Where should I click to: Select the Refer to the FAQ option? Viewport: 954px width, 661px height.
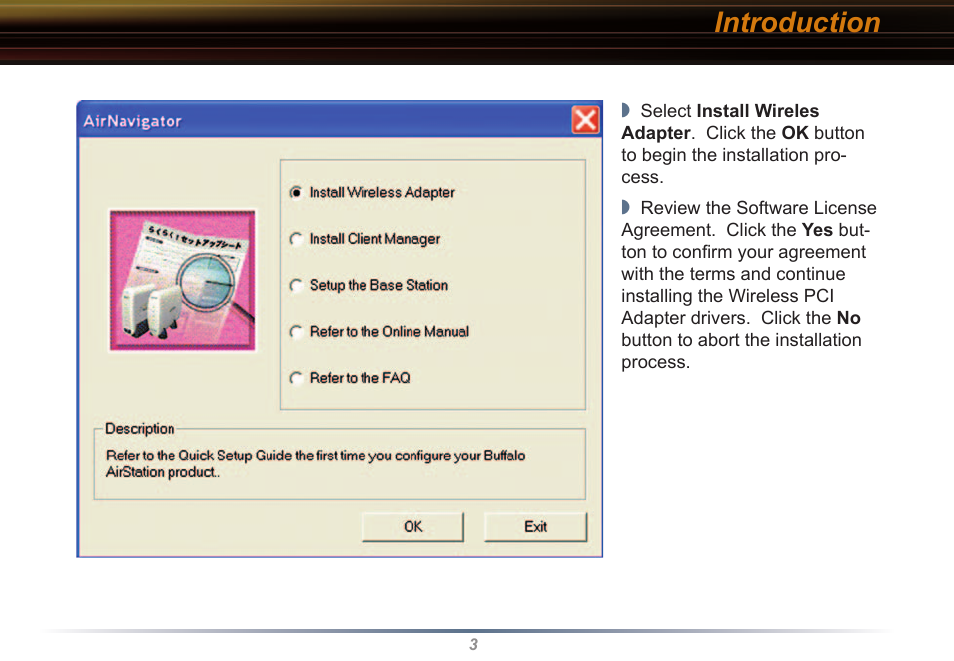click(296, 378)
